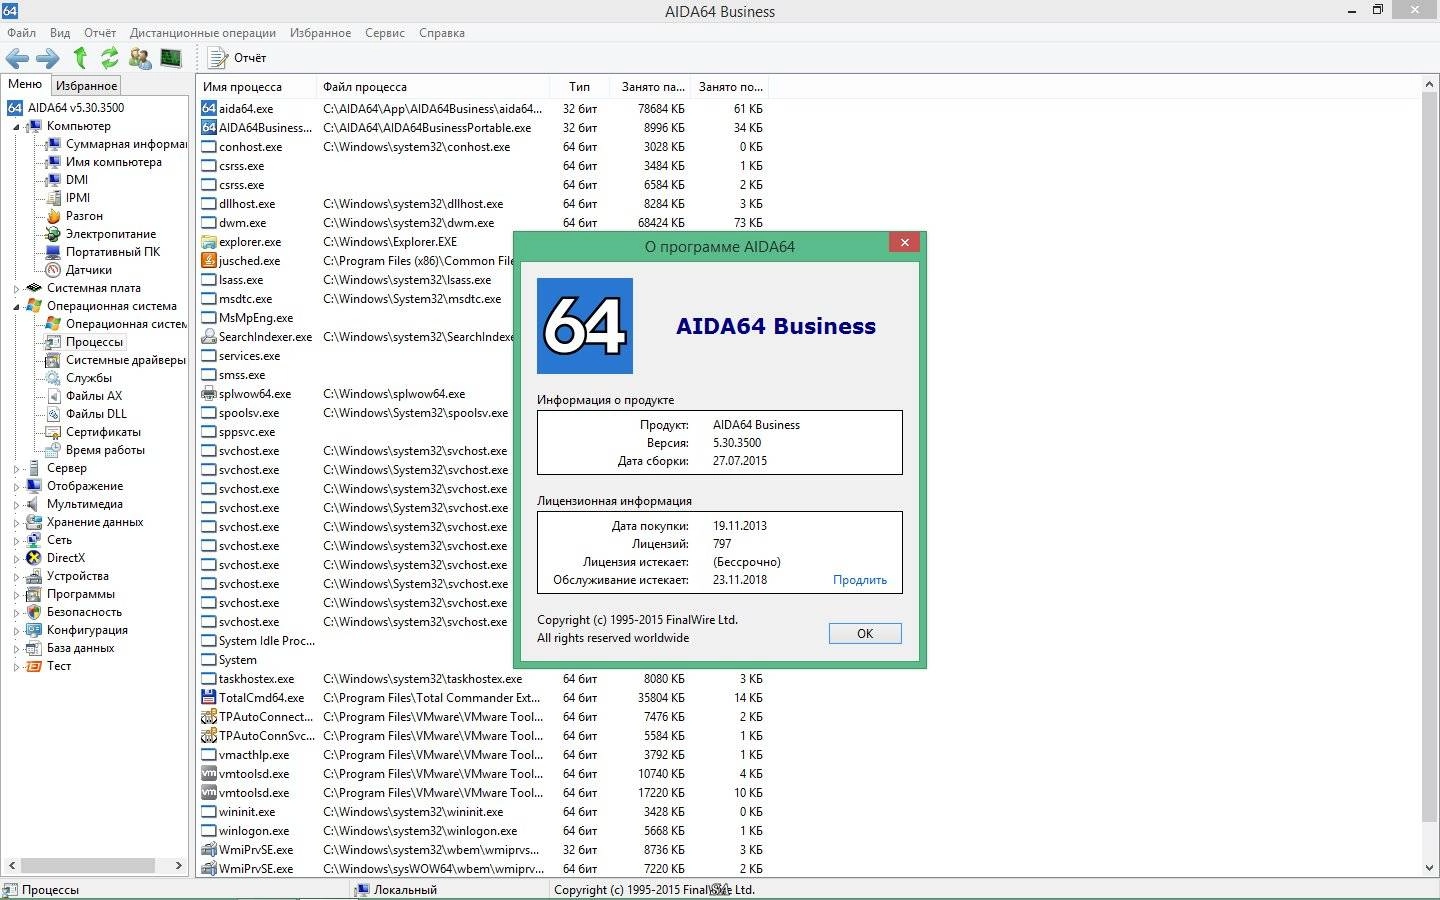This screenshot has width=1440, height=900.
Task: Collapse the Операционная система node
Action: pos(16,307)
